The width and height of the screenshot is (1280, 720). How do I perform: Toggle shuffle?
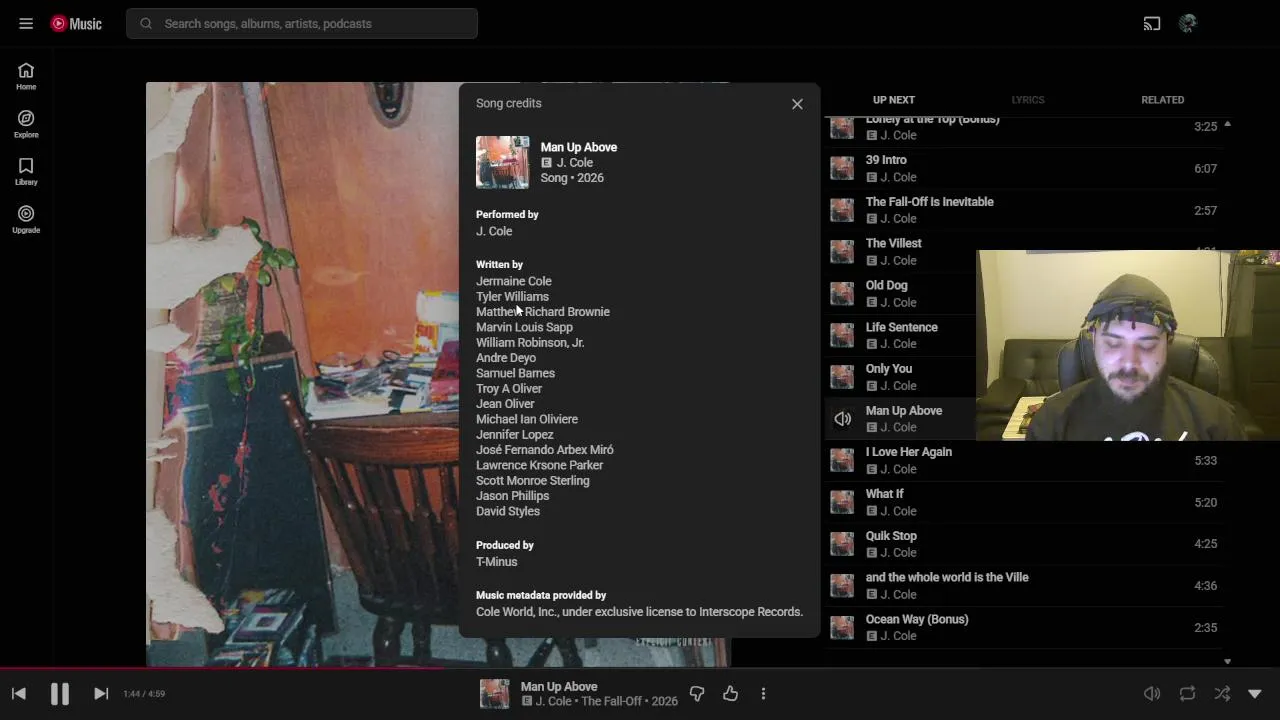coord(1222,693)
